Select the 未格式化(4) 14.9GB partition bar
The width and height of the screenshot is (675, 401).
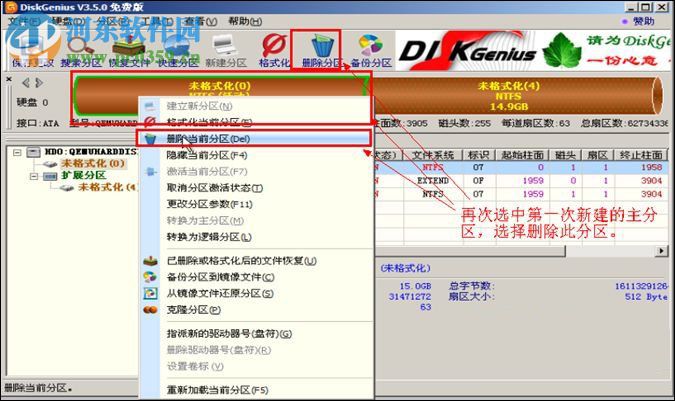[x=515, y=96]
